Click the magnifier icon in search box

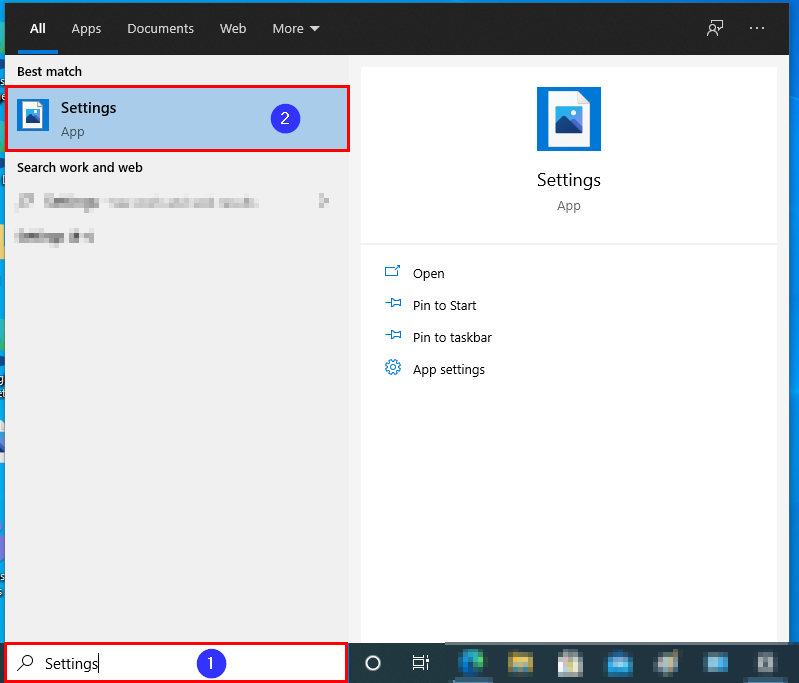click(25, 663)
